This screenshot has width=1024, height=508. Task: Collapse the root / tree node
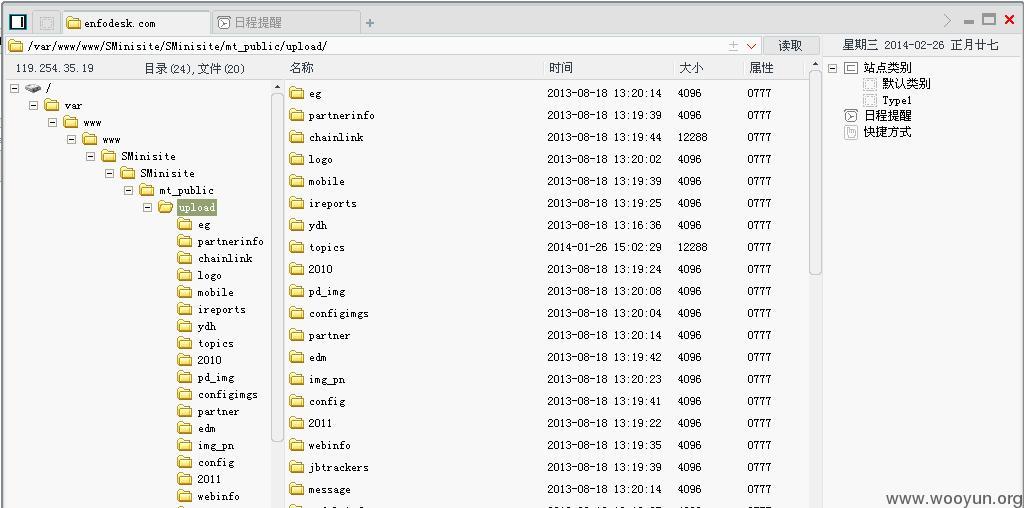coord(14,88)
